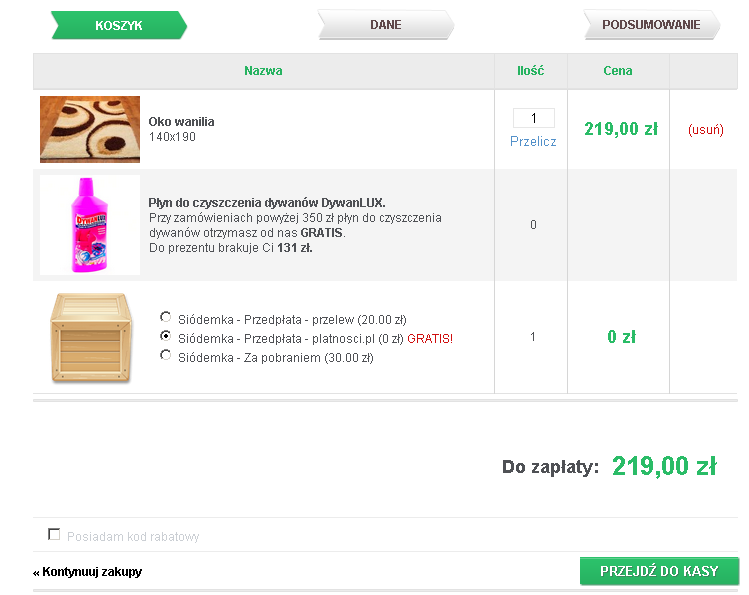Click the DywanLUX cleaning liquid bottle image
Image resolution: width=749 pixels, height=595 pixels.
pyautogui.click(x=90, y=225)
